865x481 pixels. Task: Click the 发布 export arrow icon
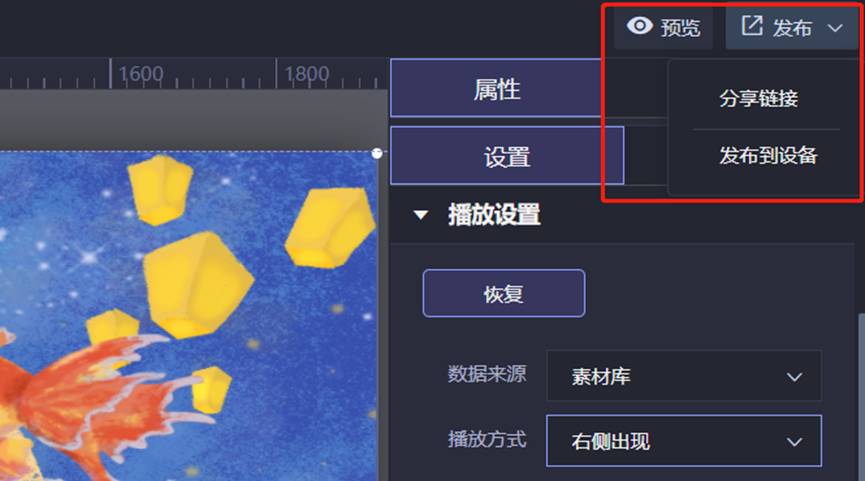[752, 25]
